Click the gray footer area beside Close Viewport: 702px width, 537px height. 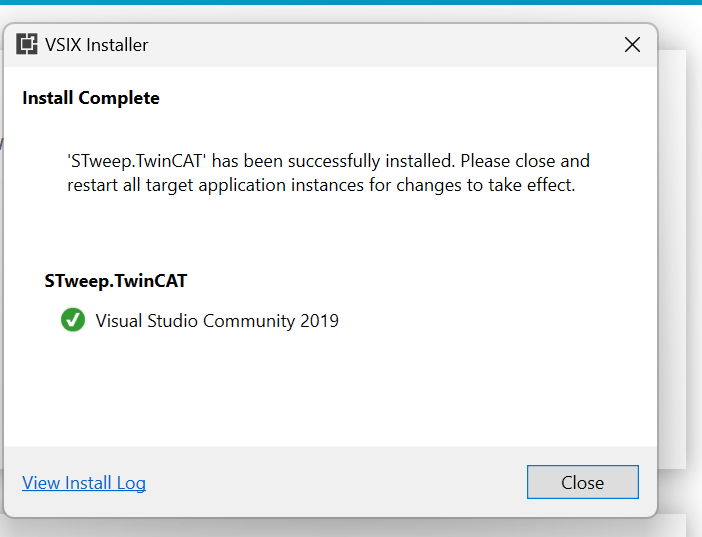pos(336,482)
